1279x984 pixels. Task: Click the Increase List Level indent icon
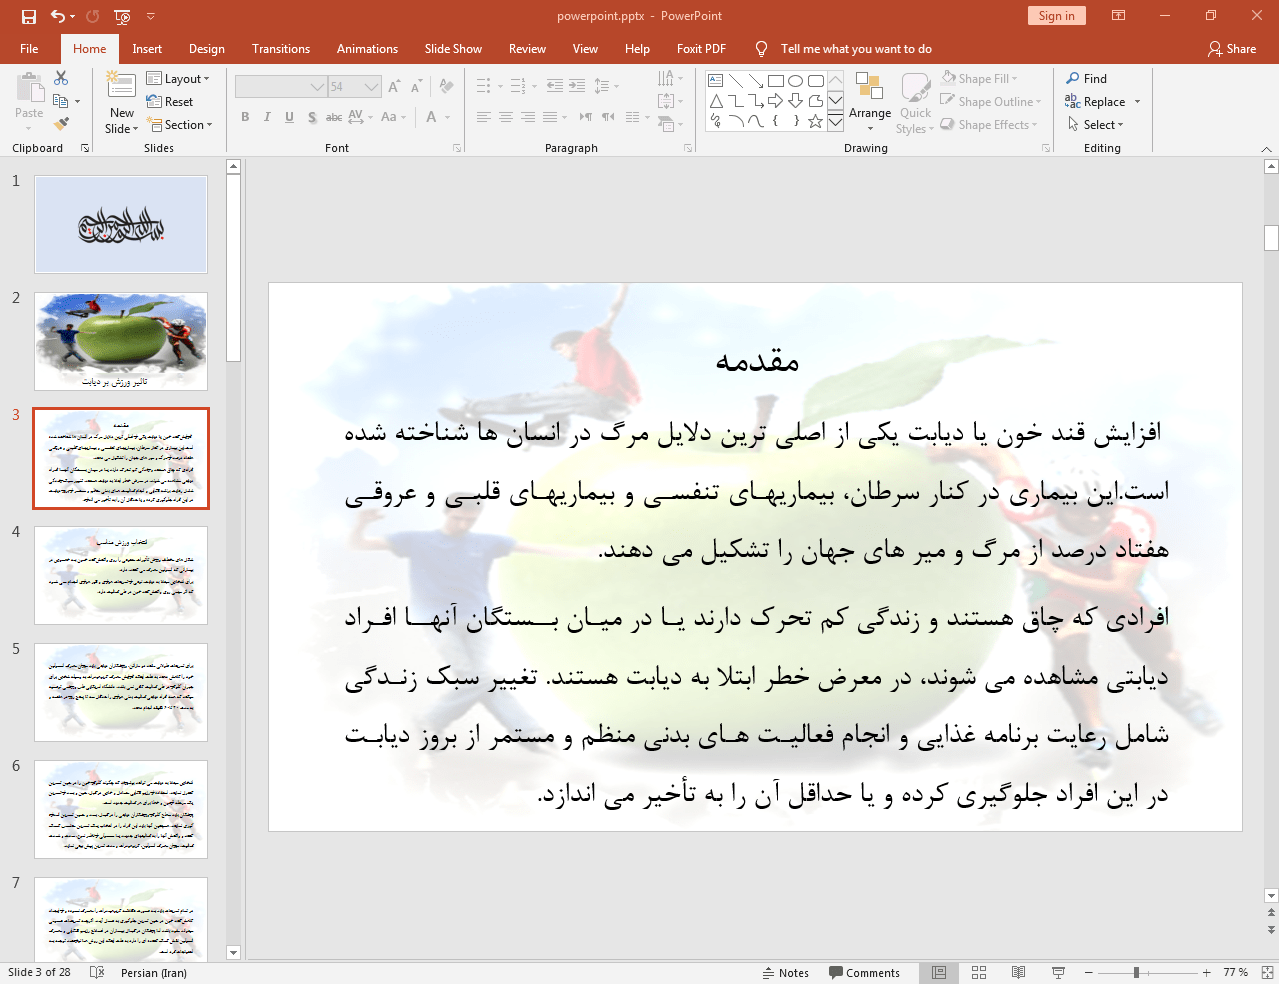click(577, 86)
